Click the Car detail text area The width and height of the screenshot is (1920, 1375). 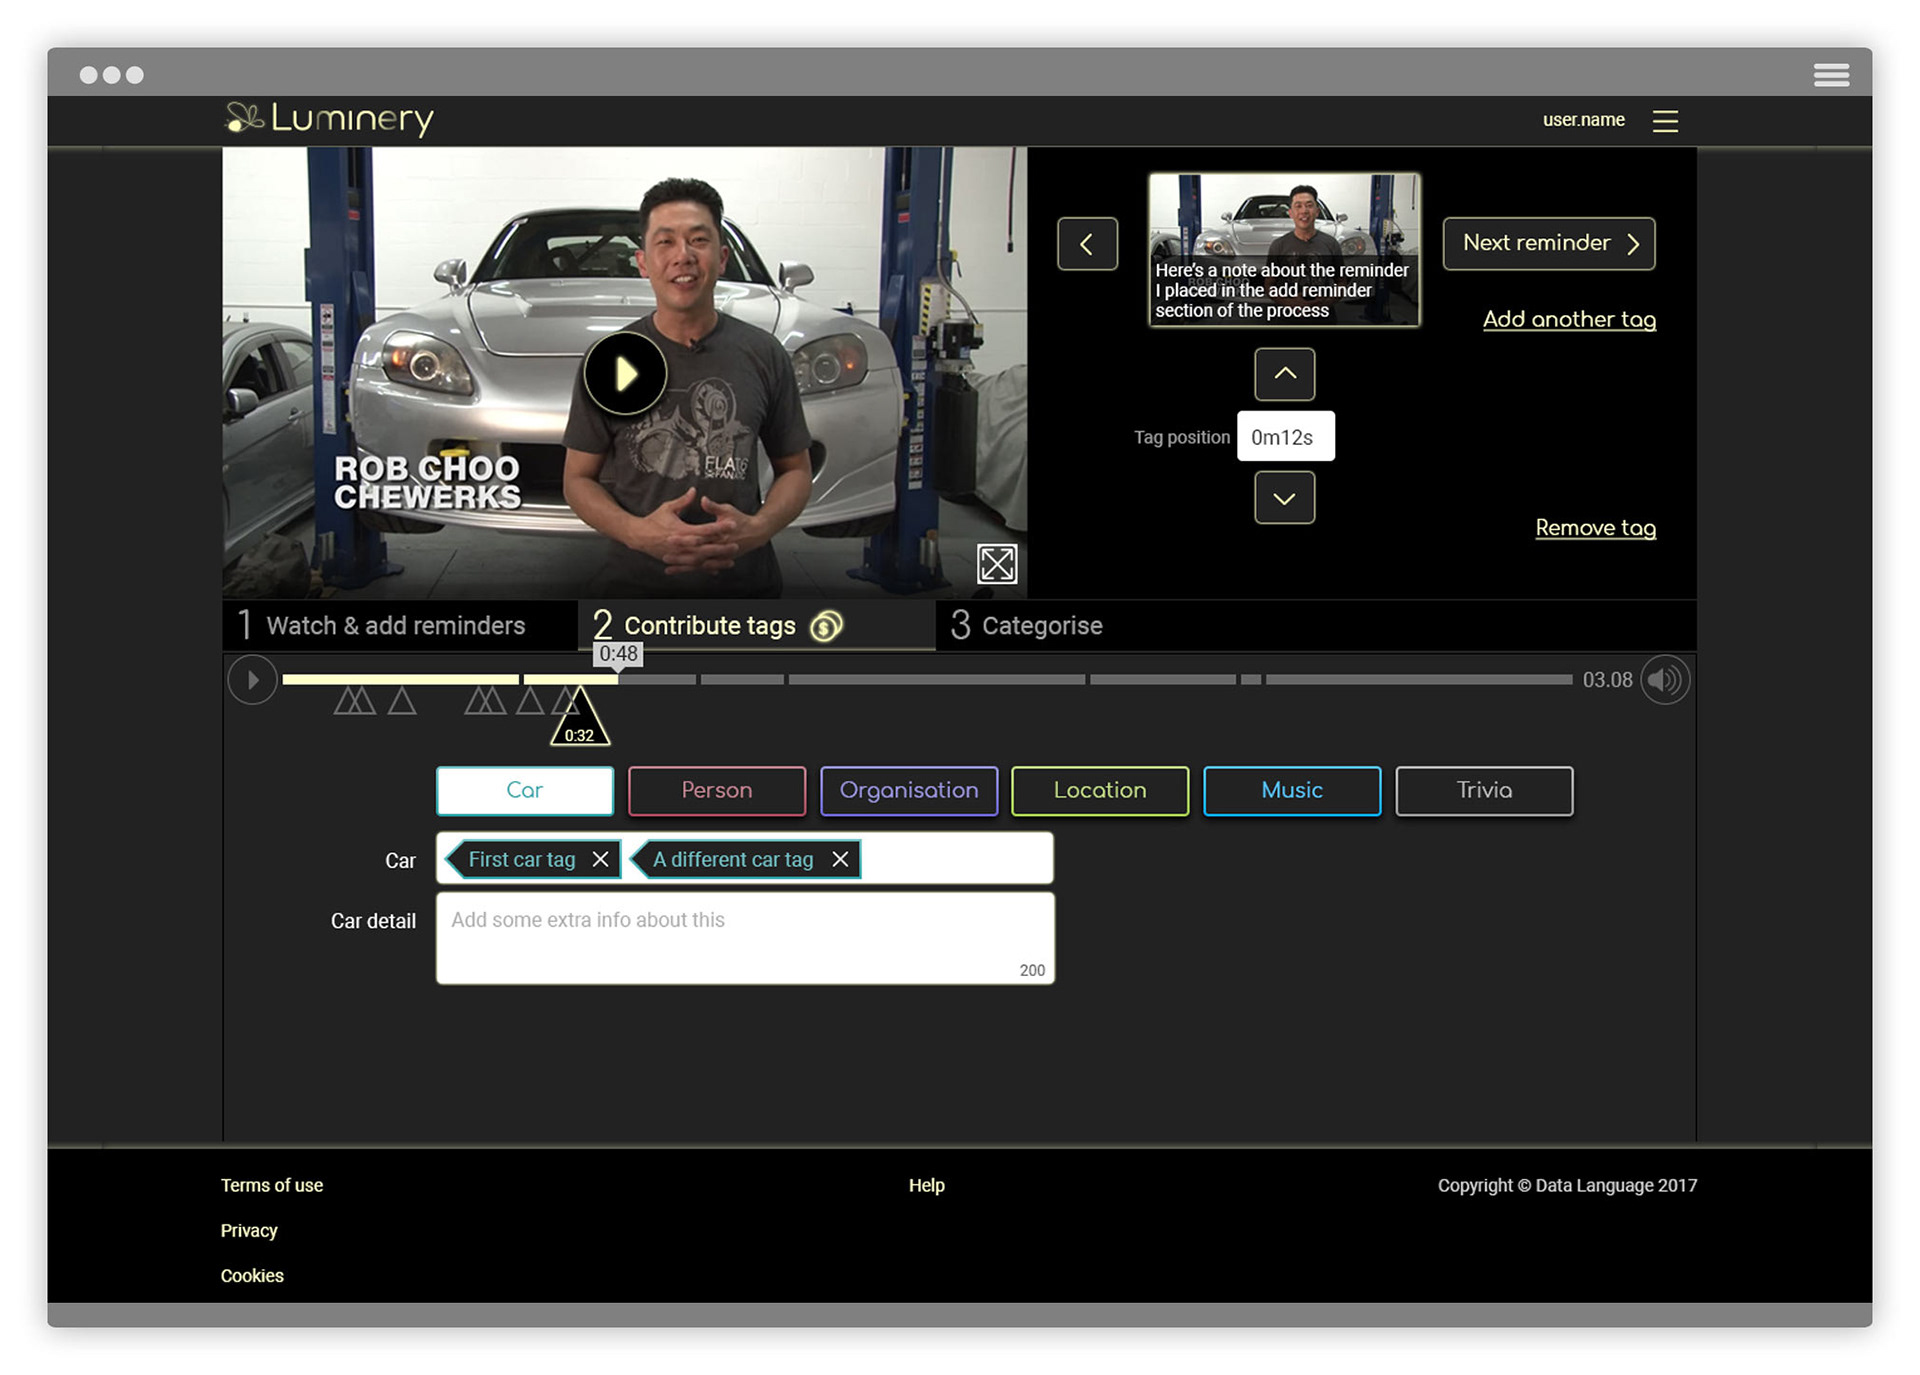[745, 938]
